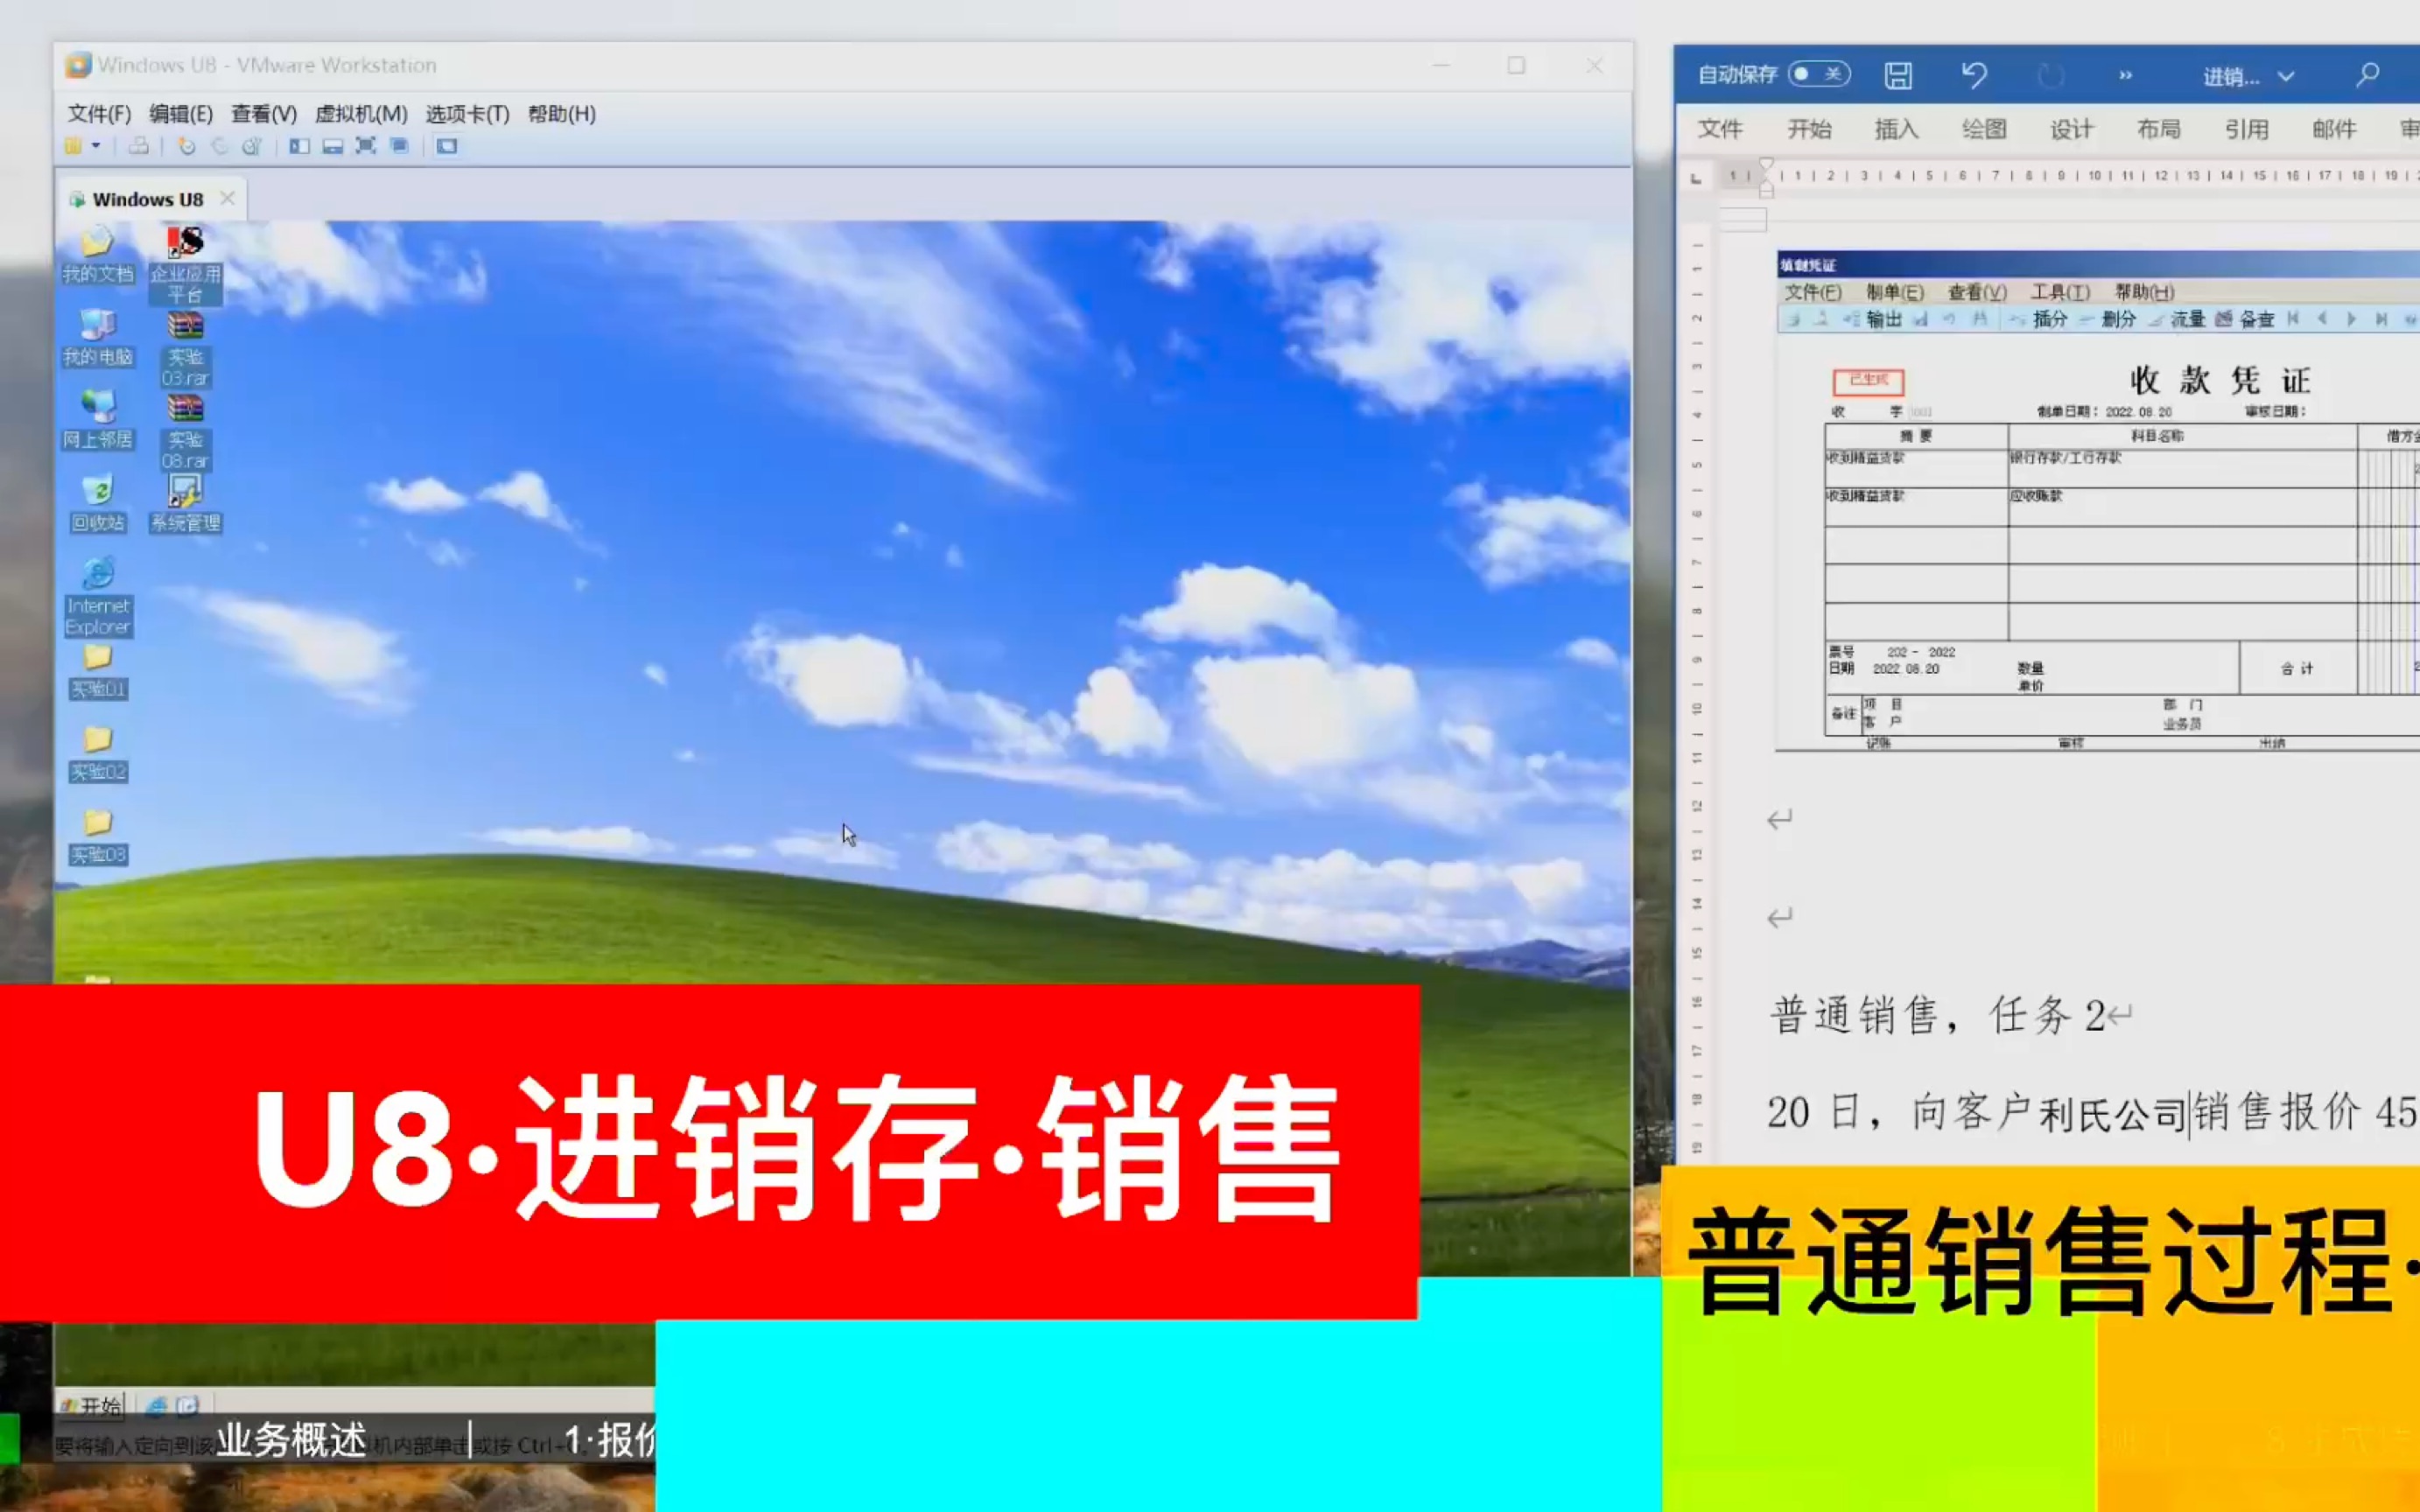Click show desktop quick launch icon
This screenshot has height=1512, width=2420.
pos(188,1407)
